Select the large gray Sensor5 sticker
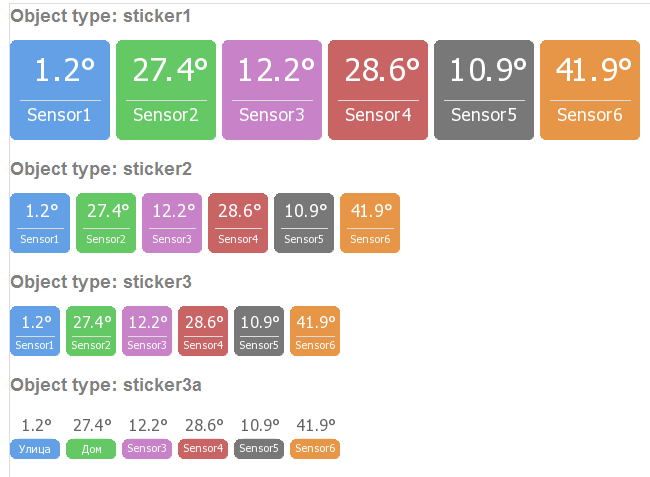This screenshot has height=477, width=650. pos(484,89)
